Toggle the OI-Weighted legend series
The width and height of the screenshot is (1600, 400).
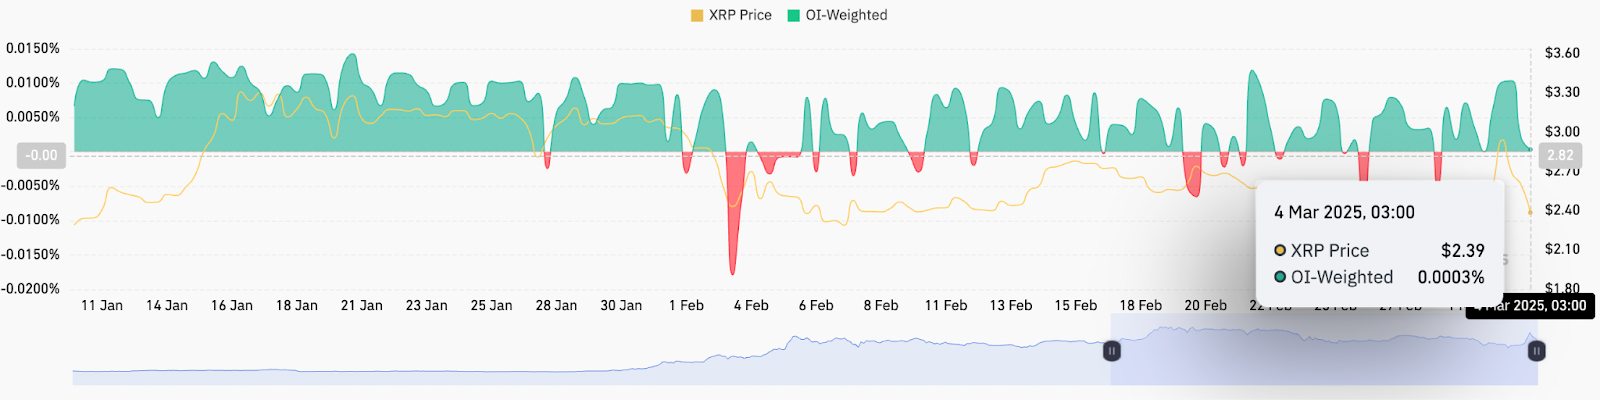point(846,15)
